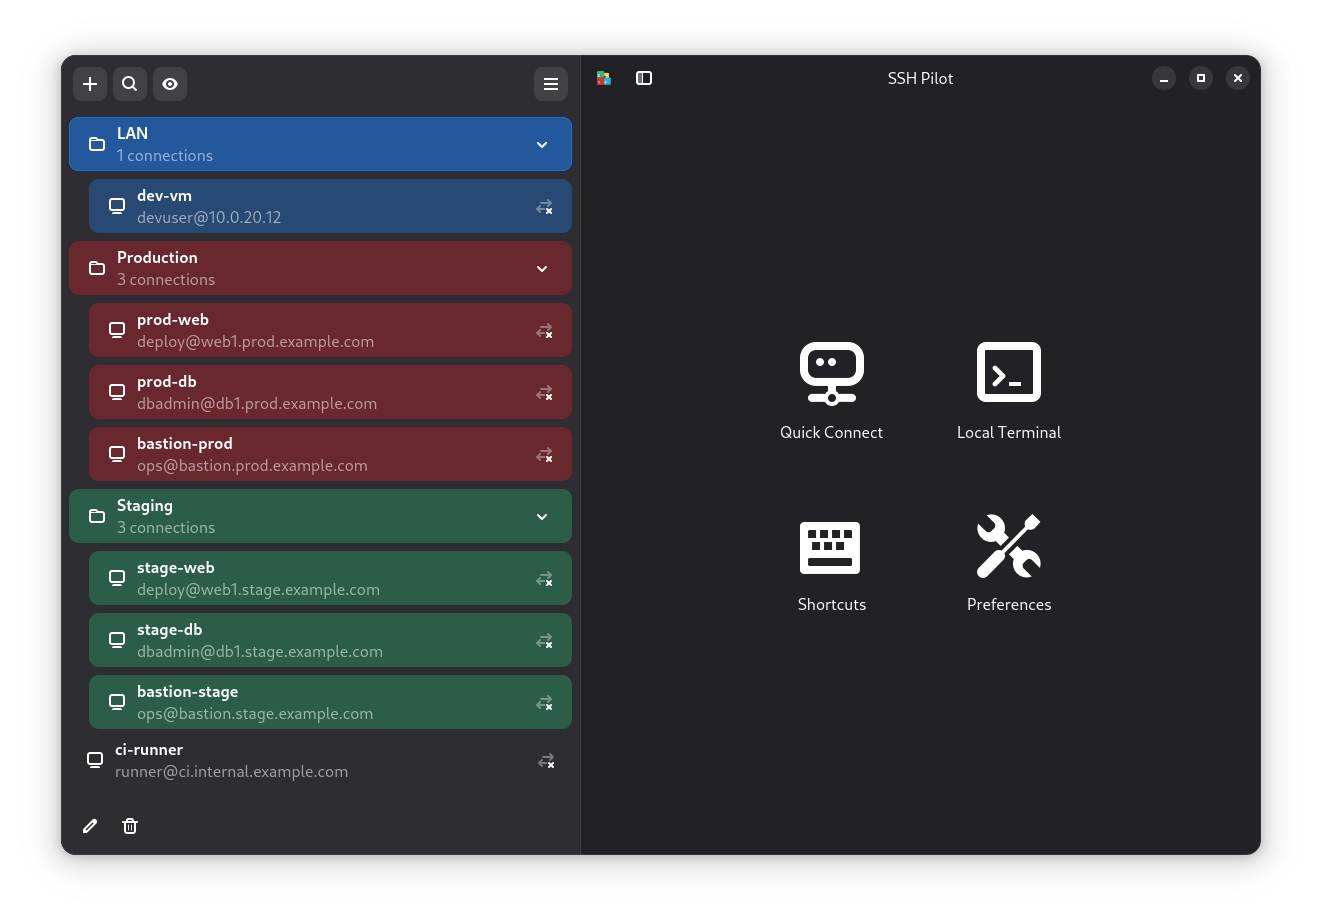Open Preferences with the tools icon
Viewport: 1322px width, 922px height.
pyautogui.click(x=1008, y=547)
